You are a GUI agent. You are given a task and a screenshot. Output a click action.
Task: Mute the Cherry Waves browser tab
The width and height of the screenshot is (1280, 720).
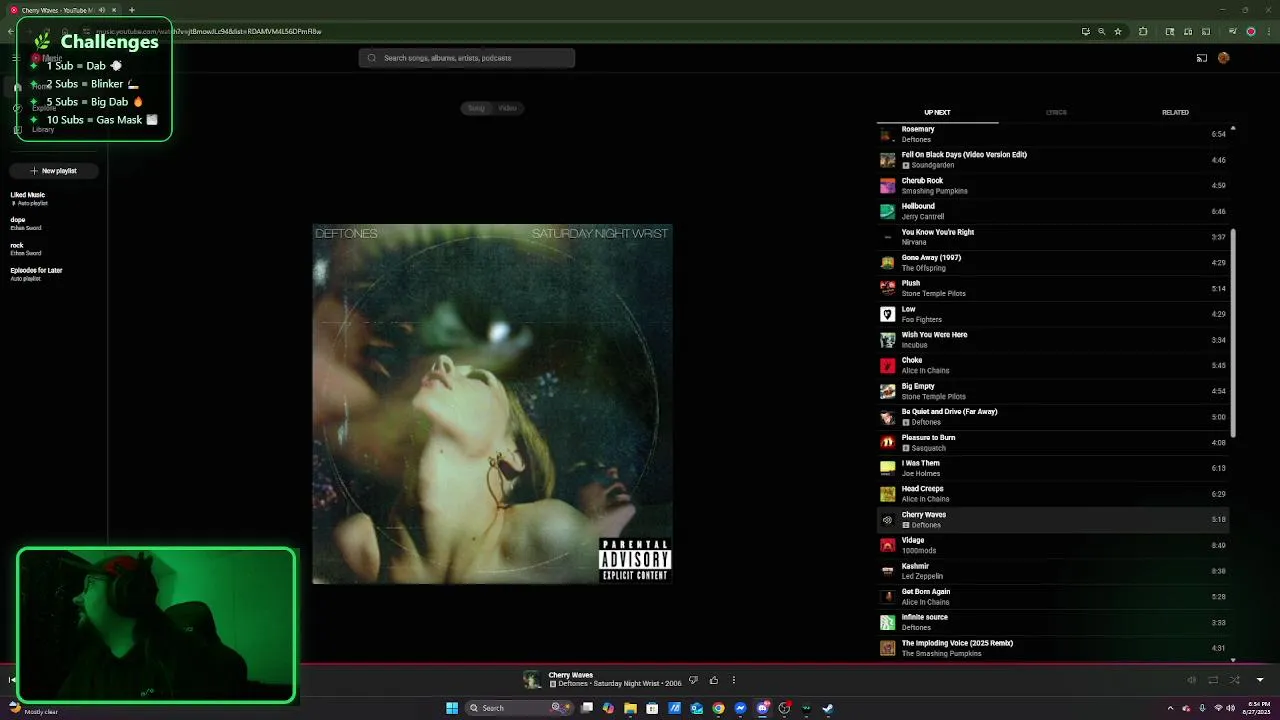(102, 10)
